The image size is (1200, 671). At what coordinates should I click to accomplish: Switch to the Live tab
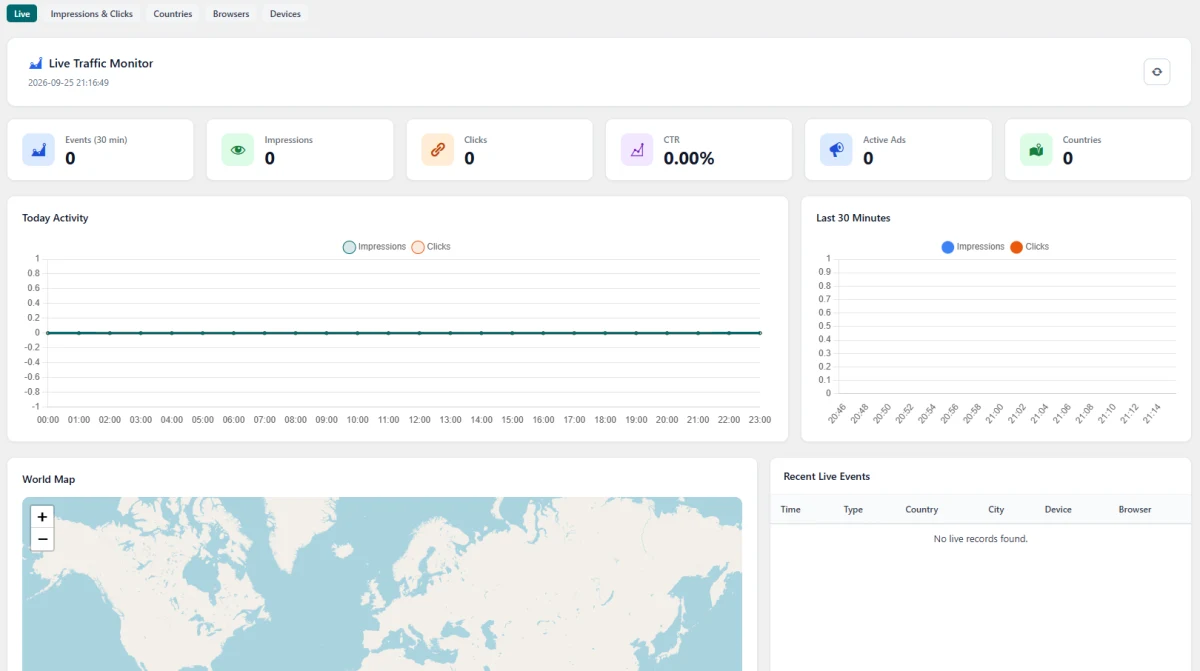pyautogui.click(x=22, y=14)
